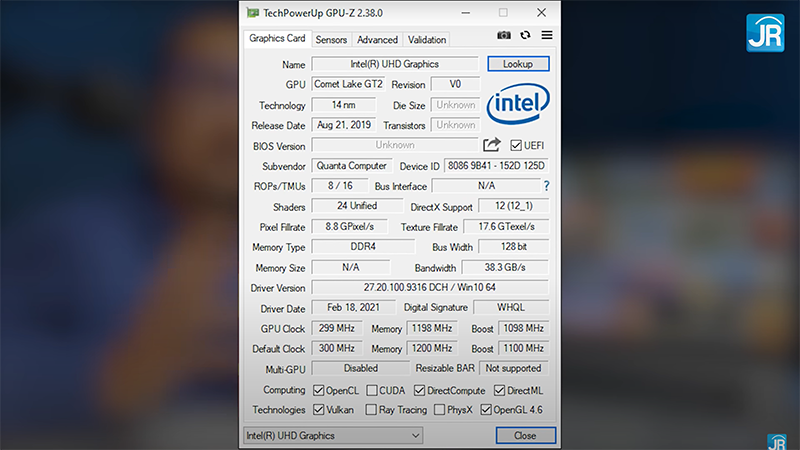The image size is (800, 450).
Task: Open the Intel(R) UHD Graphics GPU dropdown
Action: click(333, 436)
